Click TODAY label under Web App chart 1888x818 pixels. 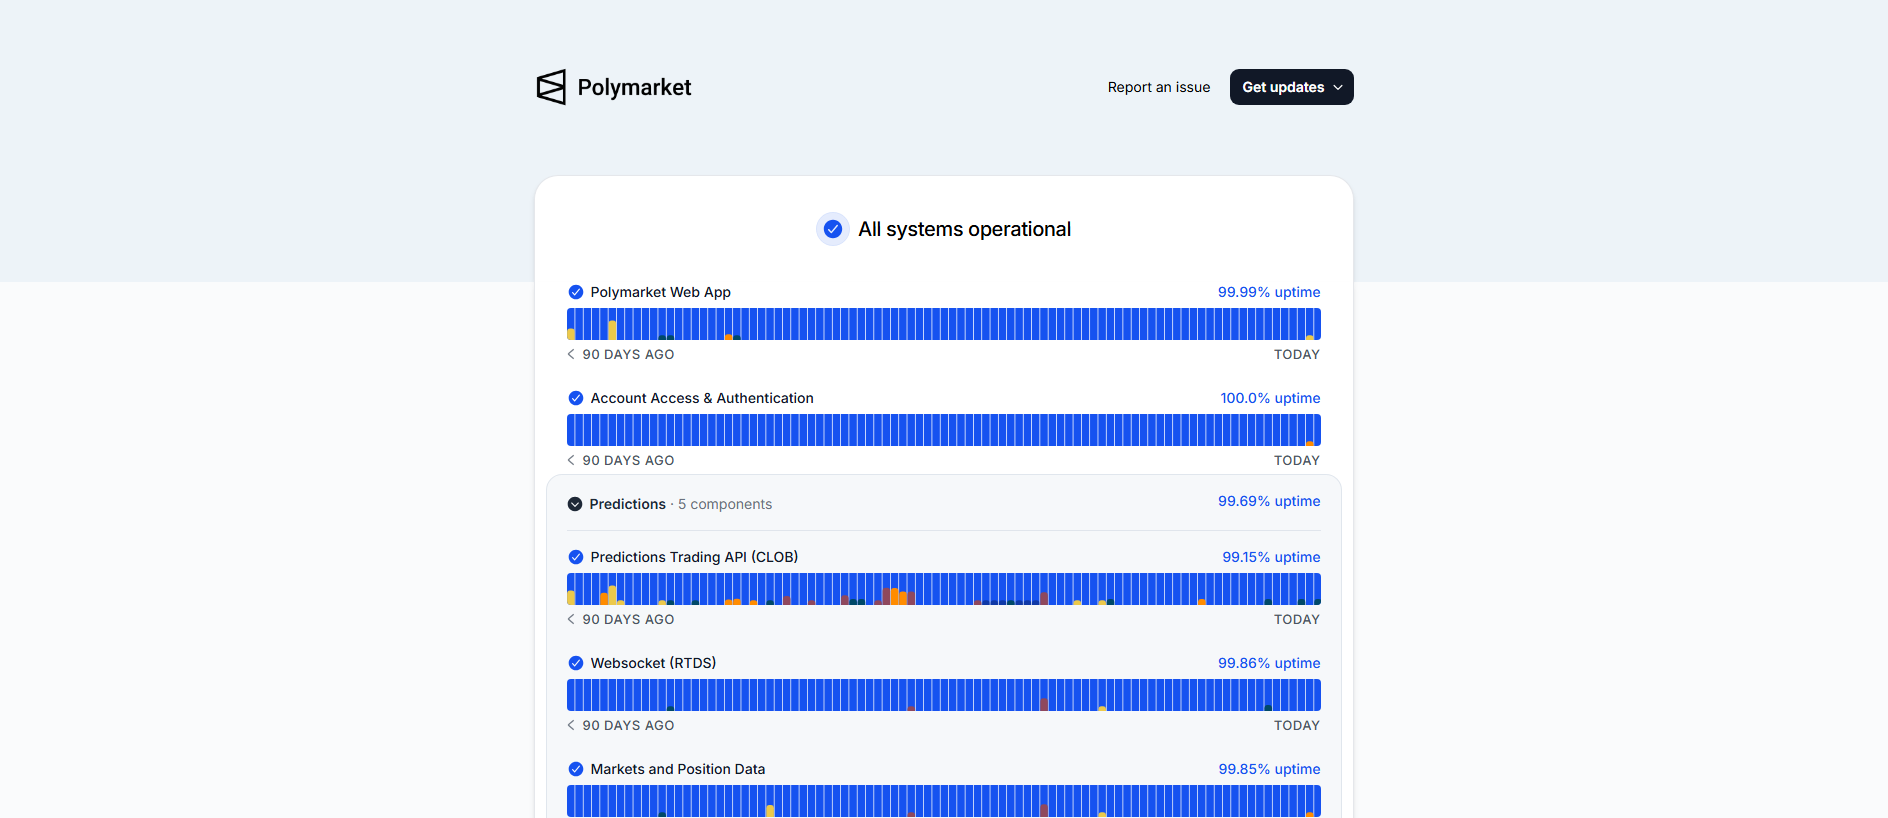1297,354
